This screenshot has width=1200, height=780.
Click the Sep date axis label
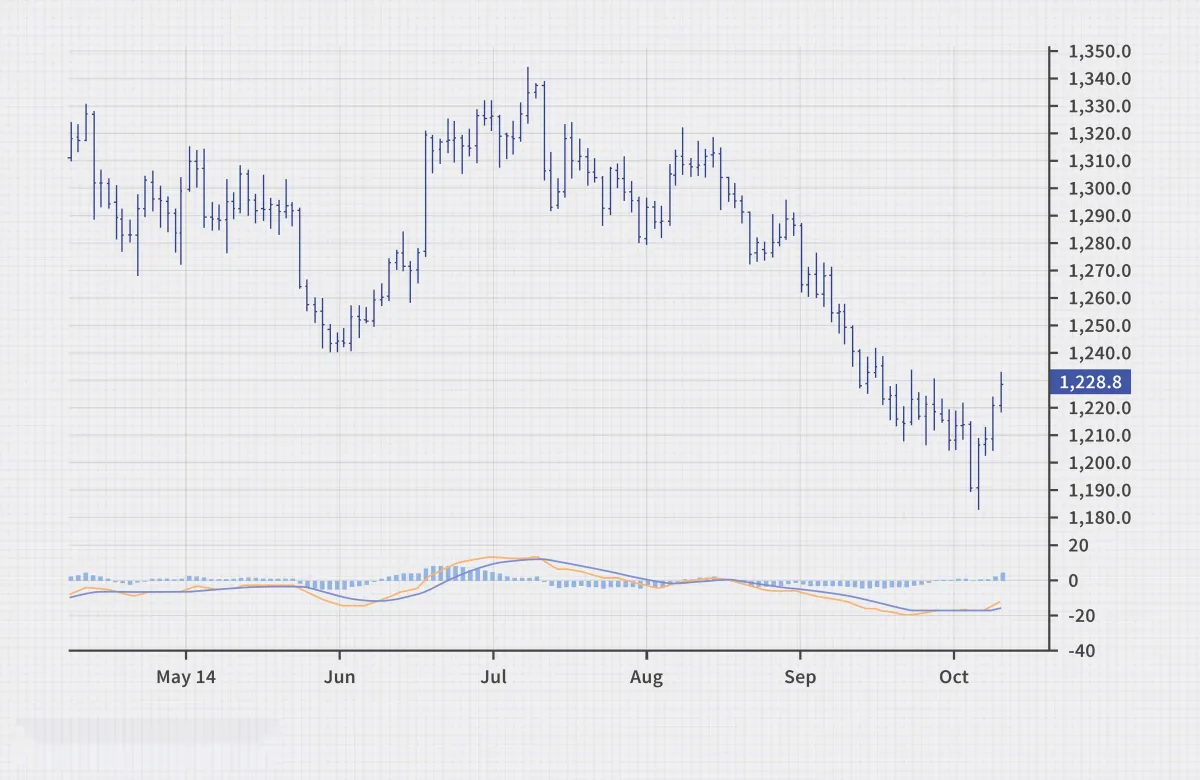(x=800, y=678)
